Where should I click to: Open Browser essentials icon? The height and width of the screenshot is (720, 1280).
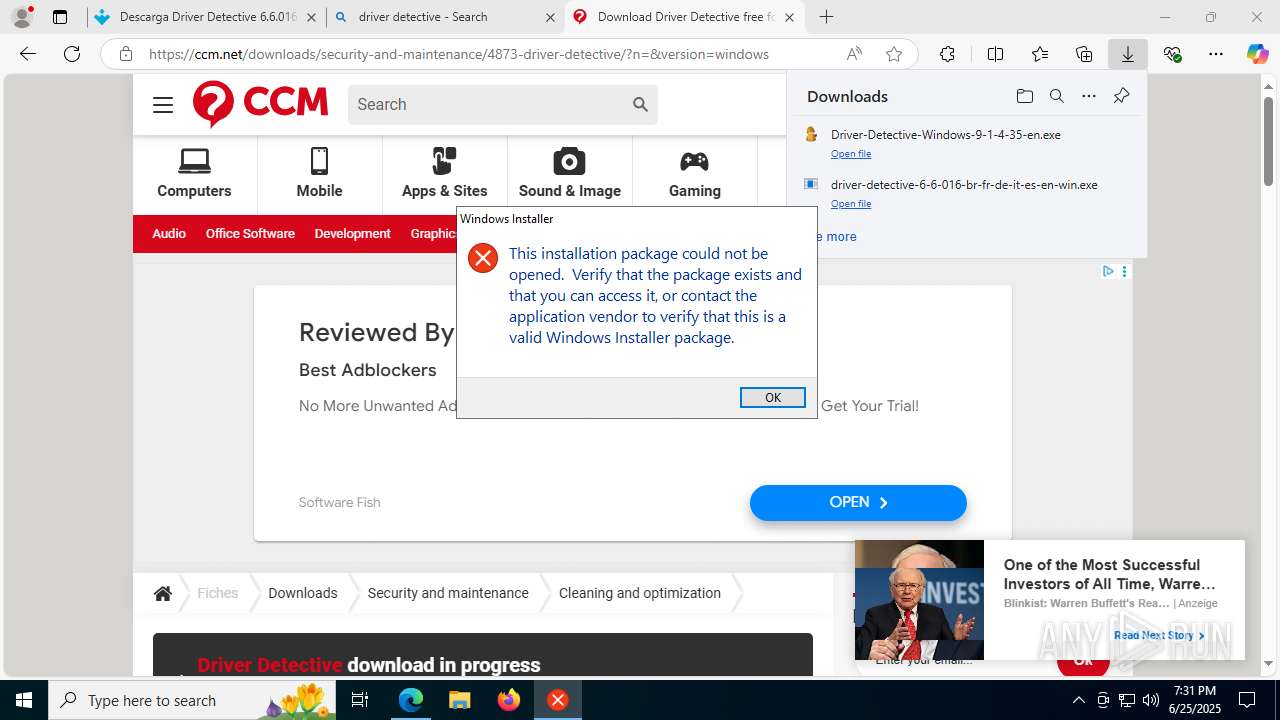[1172, 54]
